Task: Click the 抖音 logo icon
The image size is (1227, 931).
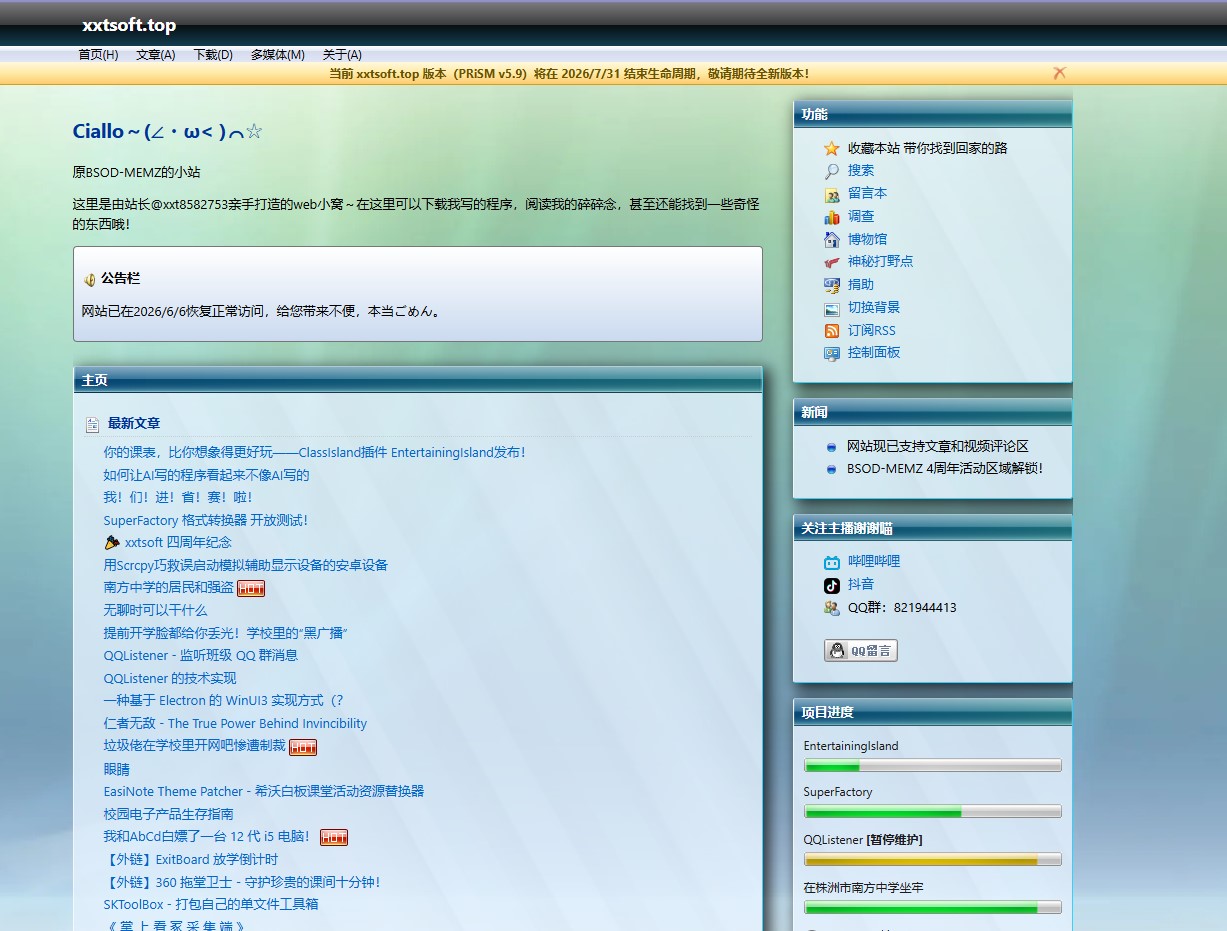Action: click(x=832, y=585)
